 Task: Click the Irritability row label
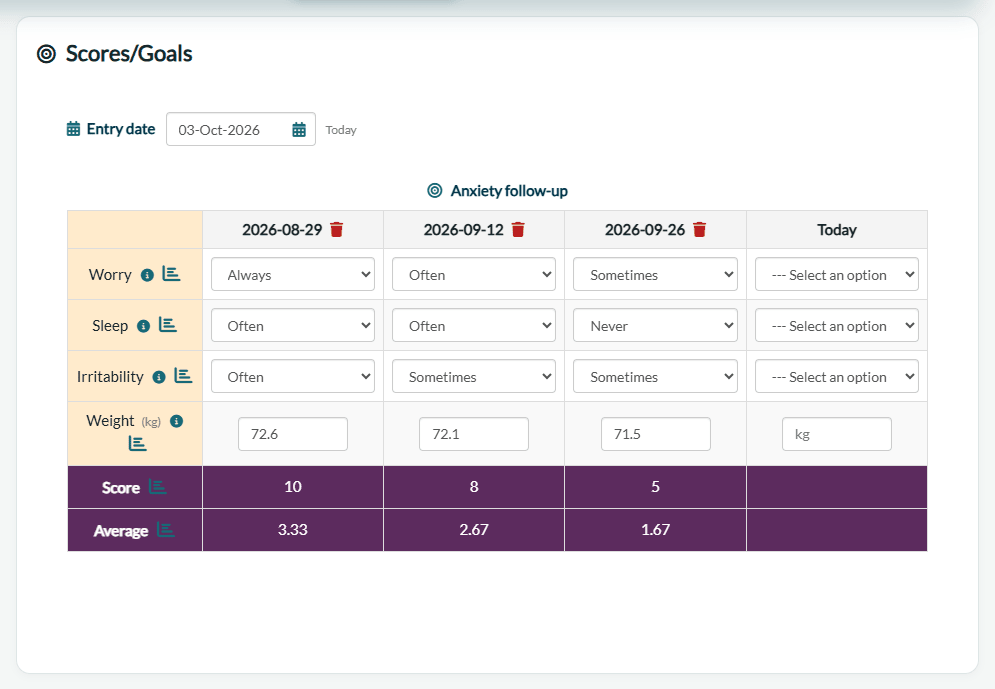tap(110, 377)
